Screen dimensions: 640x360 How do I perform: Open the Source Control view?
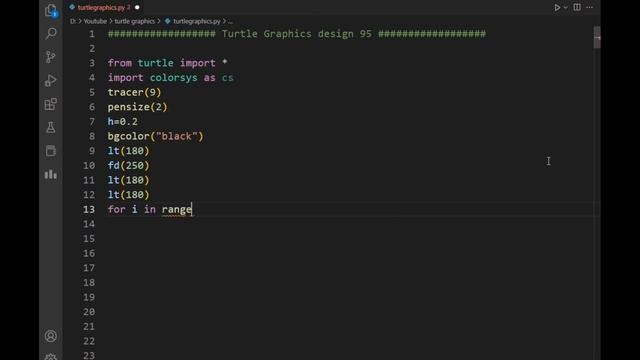[51, 57]
